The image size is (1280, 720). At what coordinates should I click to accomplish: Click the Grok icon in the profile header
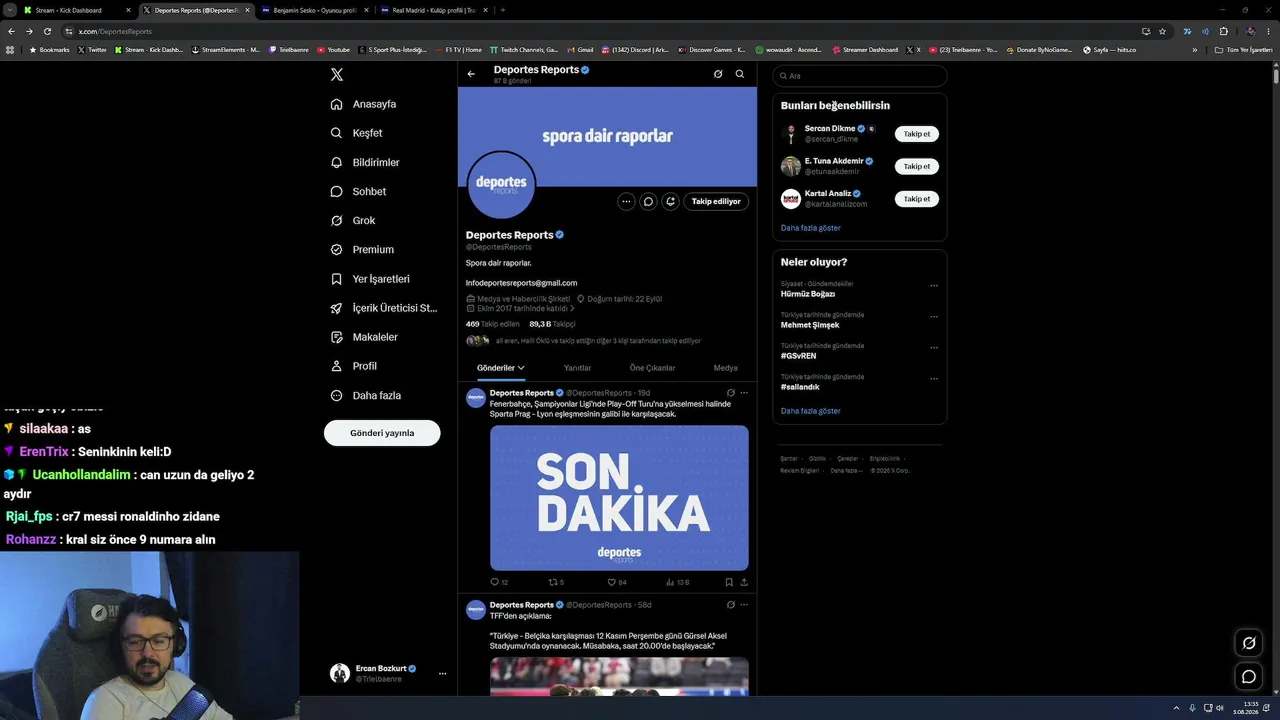(x=718, y=74)
